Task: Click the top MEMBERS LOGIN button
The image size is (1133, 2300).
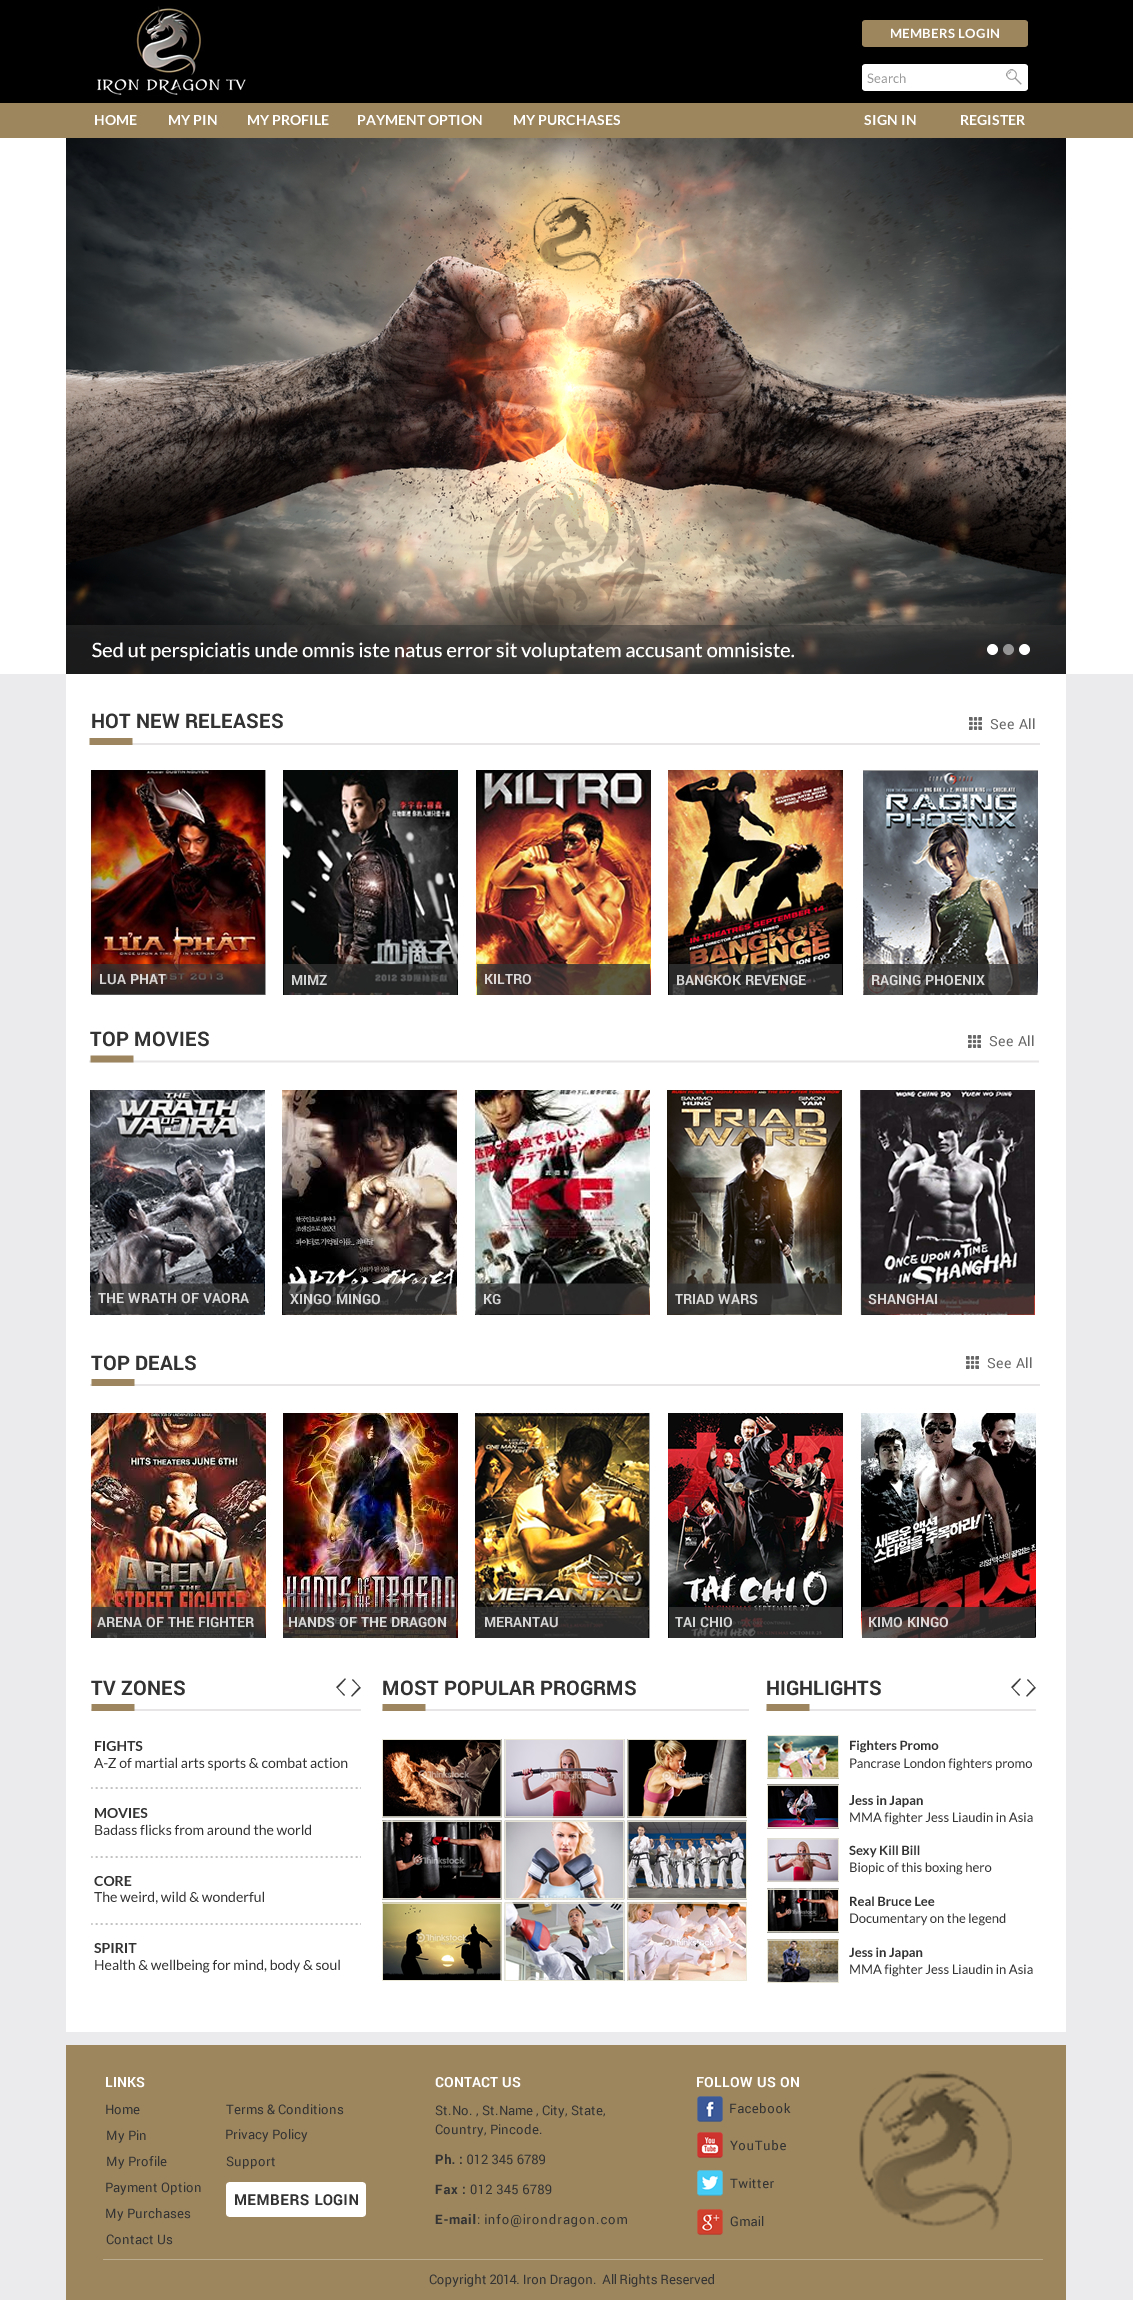Action: [945, 33]
